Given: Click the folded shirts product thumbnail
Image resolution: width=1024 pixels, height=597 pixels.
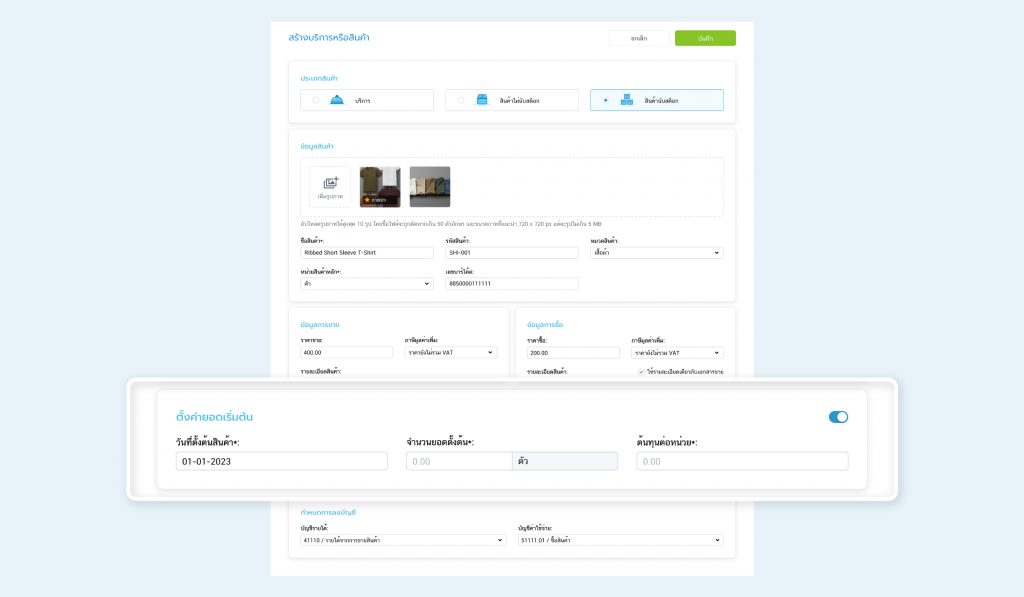Looking at the screenshot, I should (430, 187).
